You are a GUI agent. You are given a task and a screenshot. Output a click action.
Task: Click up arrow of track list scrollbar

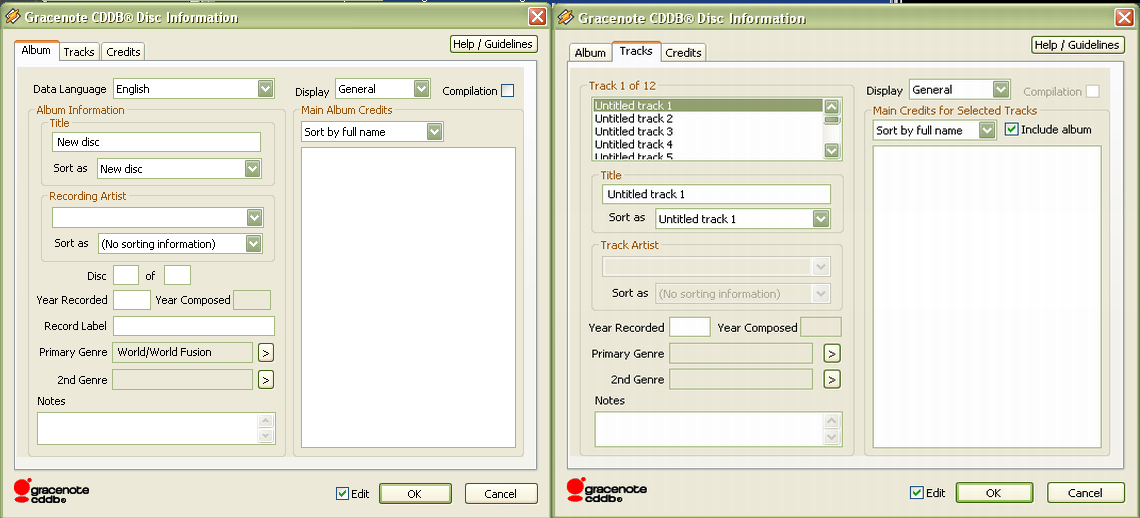pos(832,106)
